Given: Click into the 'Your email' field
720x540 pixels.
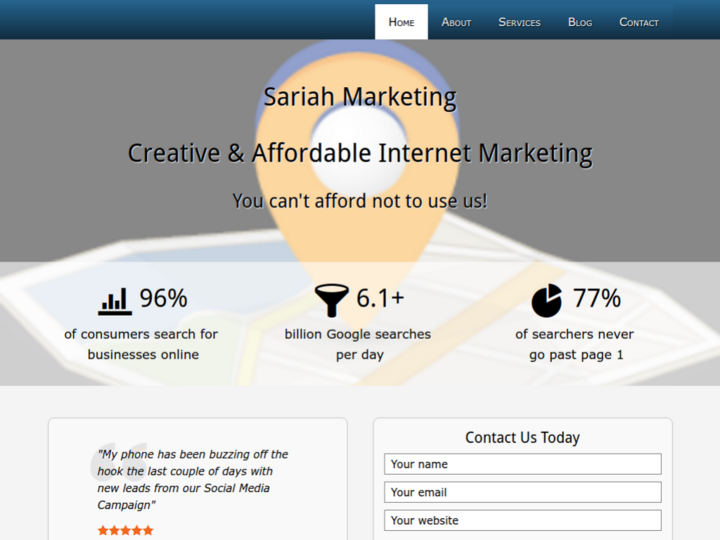Looking at the screenshot, I should coord(522,492).
